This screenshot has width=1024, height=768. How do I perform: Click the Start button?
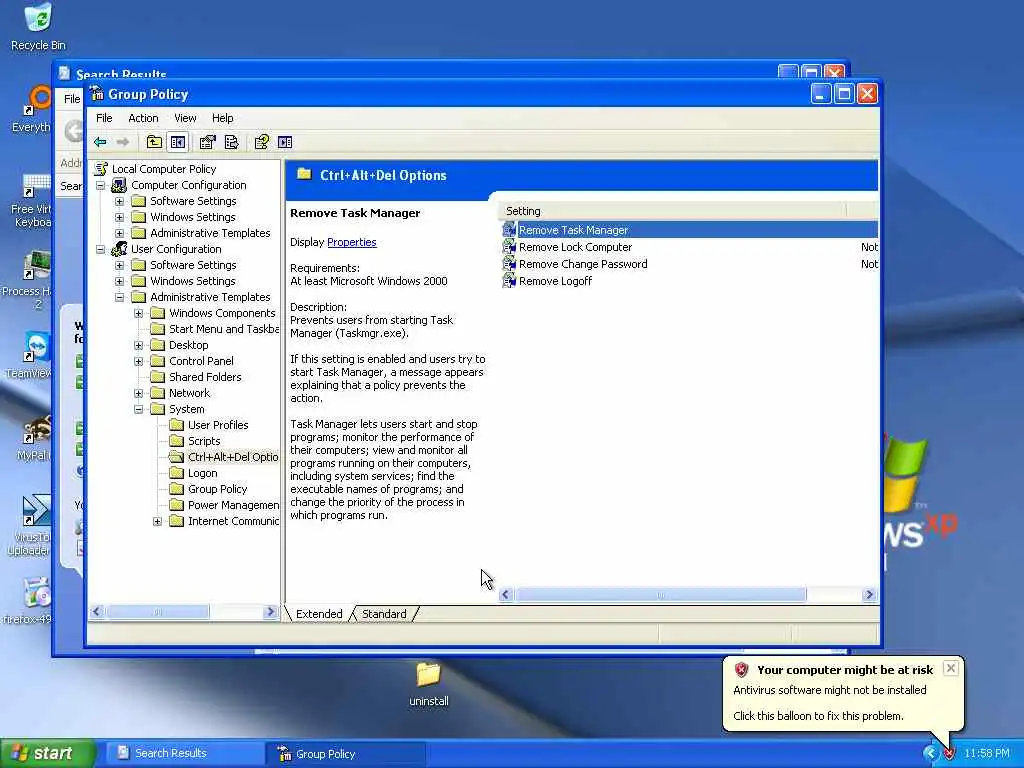[x=46, y=754]
